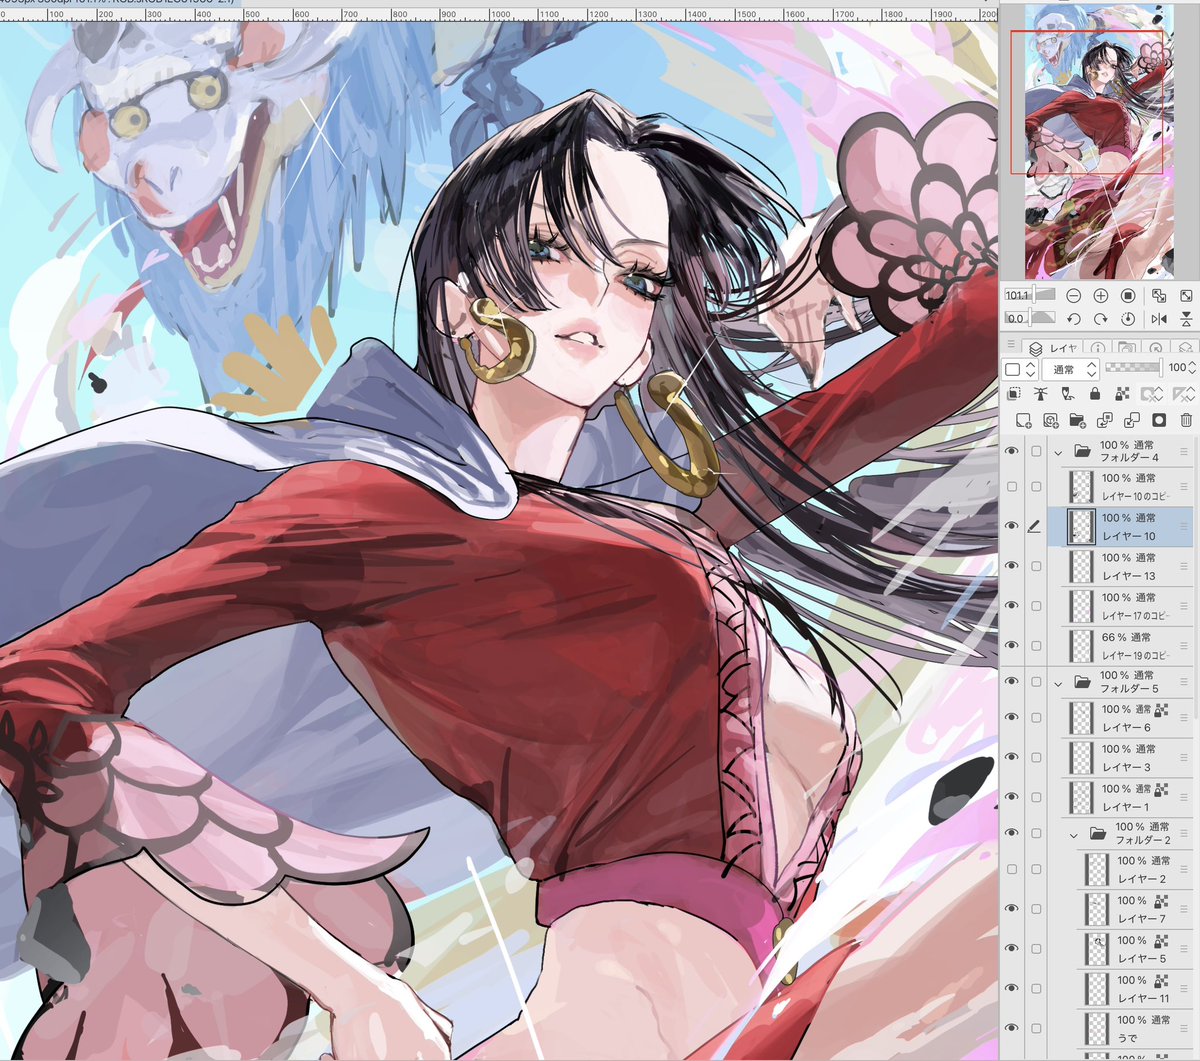Image resolution: width=1200 pixels, height=1061 pixels.
Task: Rotate canvas right with clockwise arrow
Action: pyautogui.click(x=1100, y=319)
